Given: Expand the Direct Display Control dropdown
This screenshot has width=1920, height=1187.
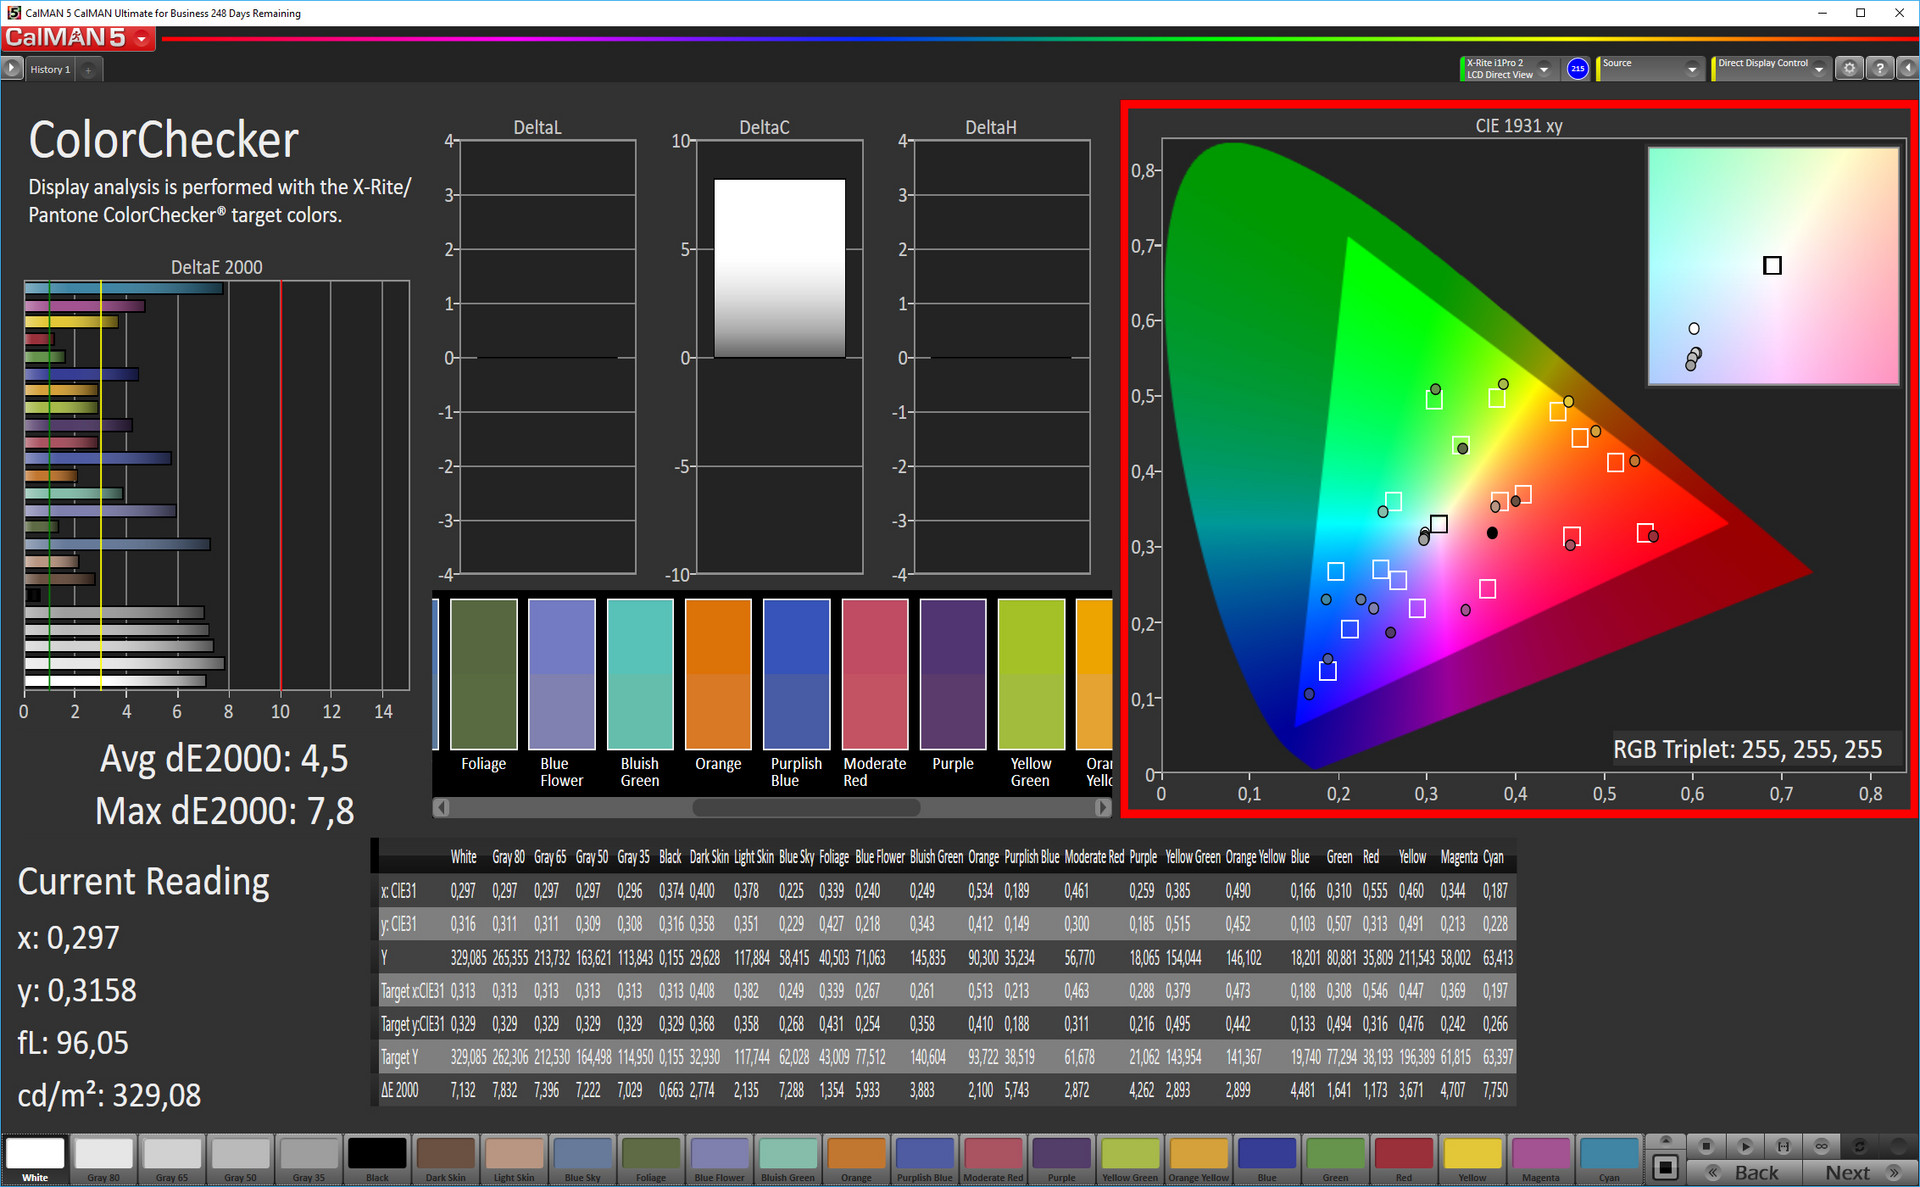Looking at the screenshot, I should 1819,68.
